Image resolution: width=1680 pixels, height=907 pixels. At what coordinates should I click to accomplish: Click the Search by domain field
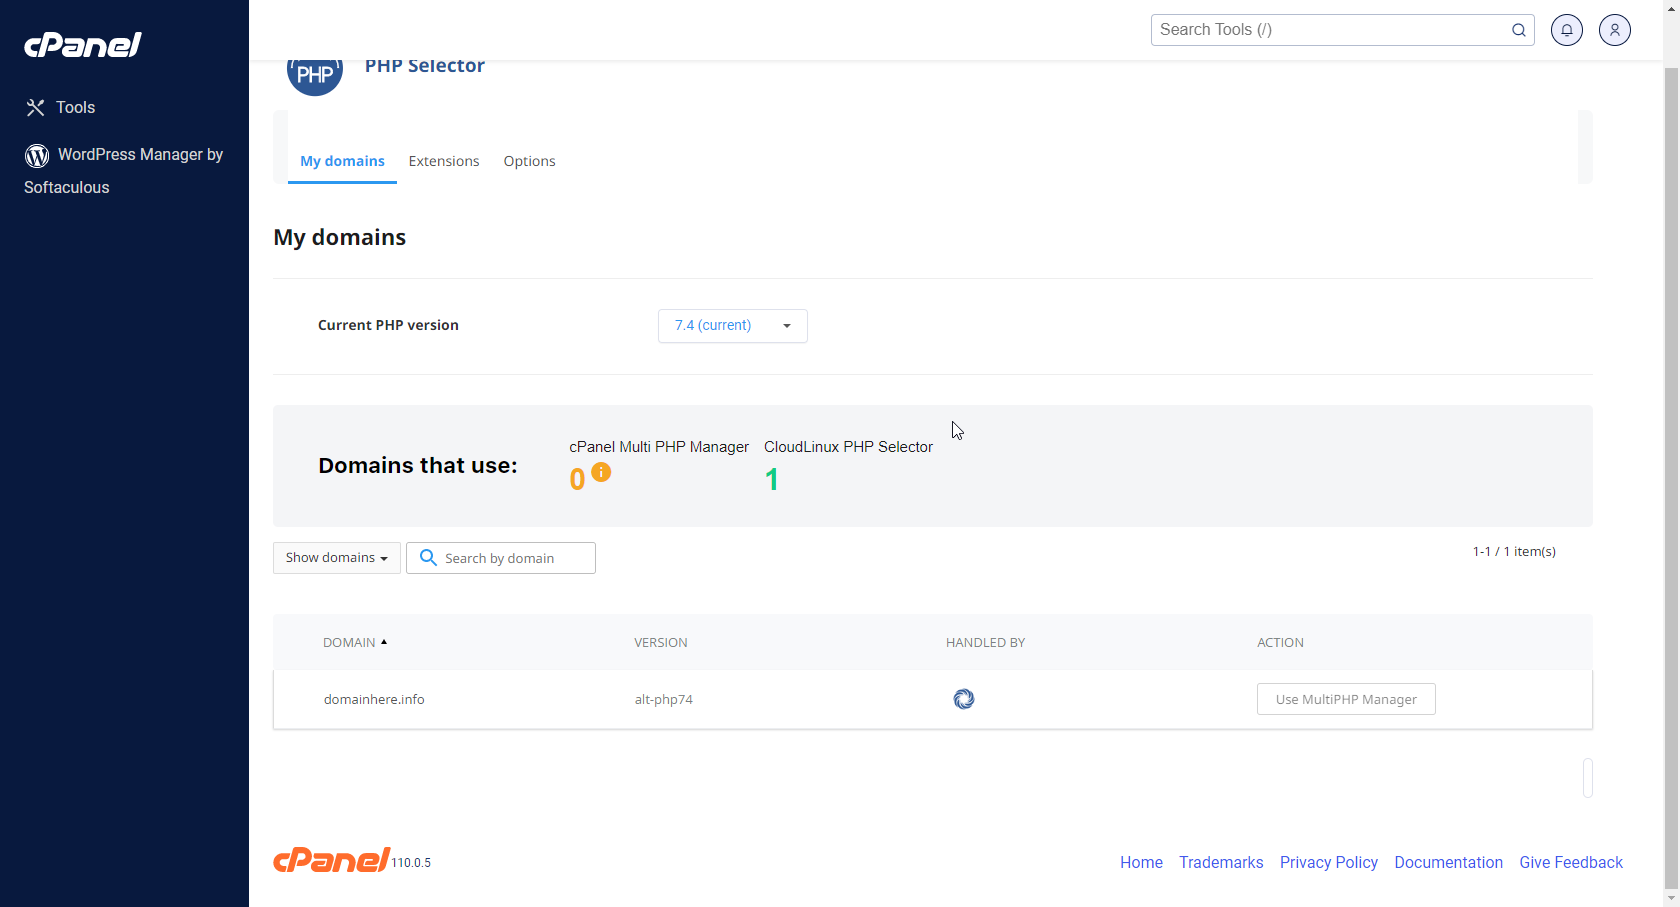coord(501,558)
